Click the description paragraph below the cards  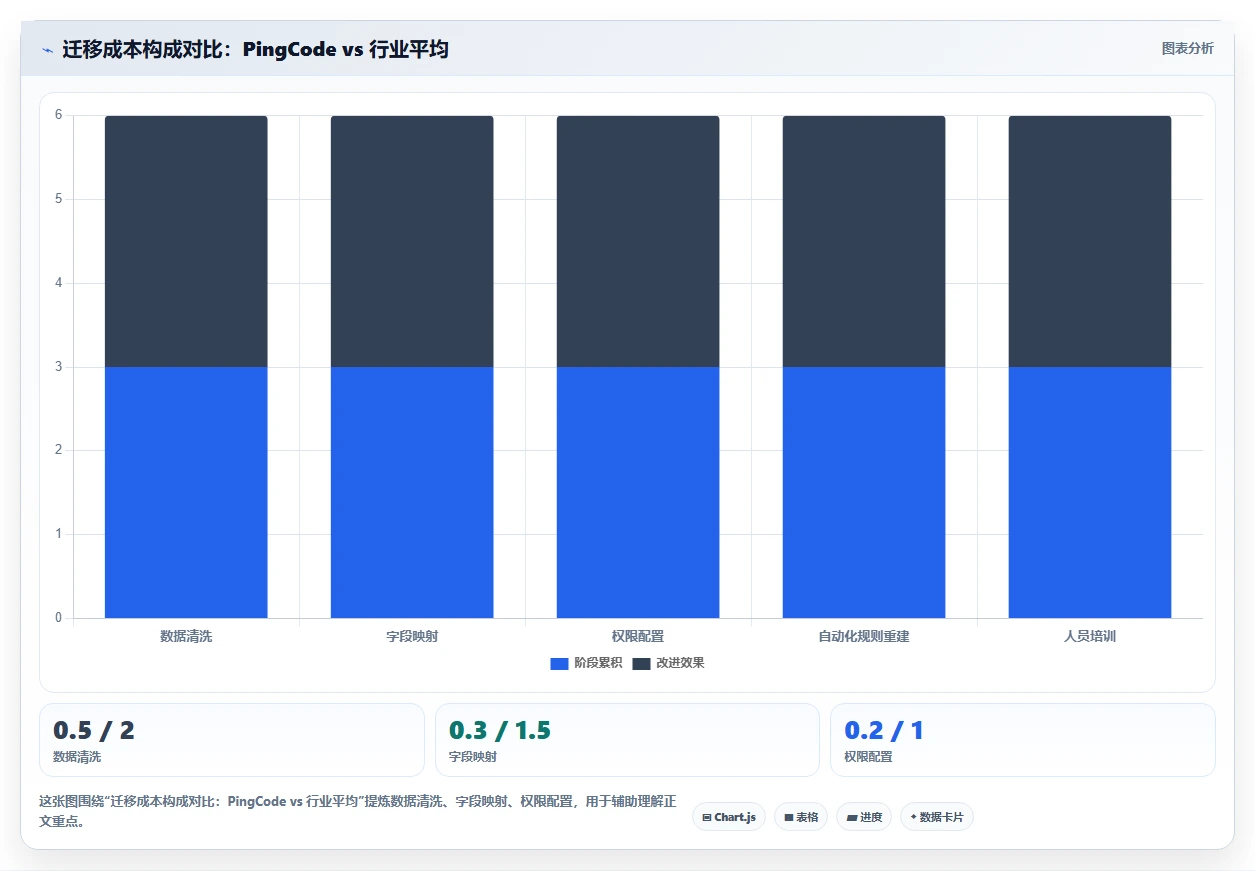[x=358, y=811]
